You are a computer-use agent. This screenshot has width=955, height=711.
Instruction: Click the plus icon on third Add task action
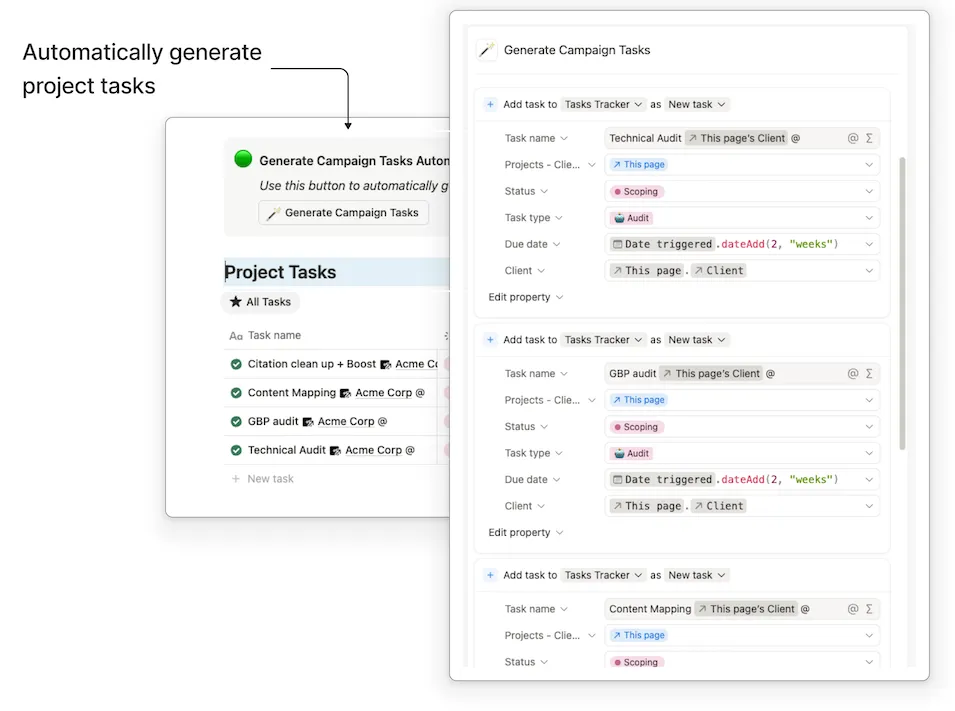[x=490, y=575]
